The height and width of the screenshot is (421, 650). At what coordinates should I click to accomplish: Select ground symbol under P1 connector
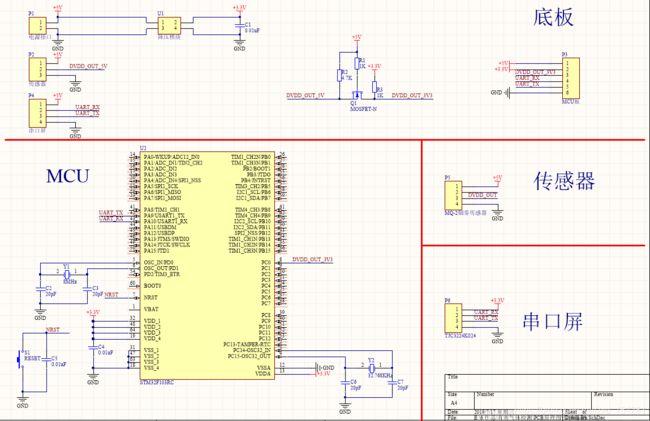coord(58,43)
